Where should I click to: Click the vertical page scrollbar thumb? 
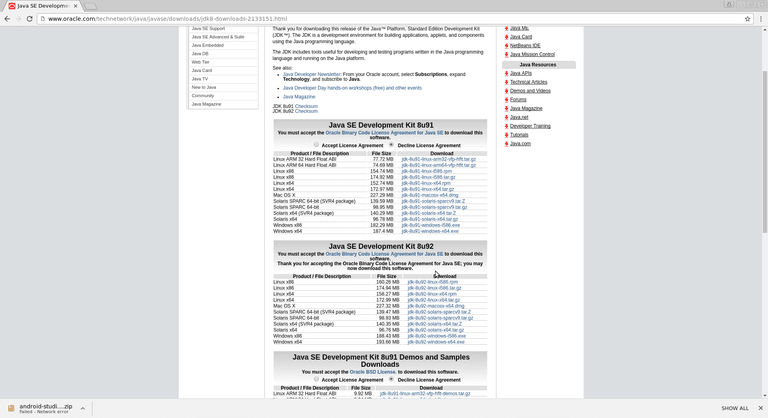(x=765, y=152)
